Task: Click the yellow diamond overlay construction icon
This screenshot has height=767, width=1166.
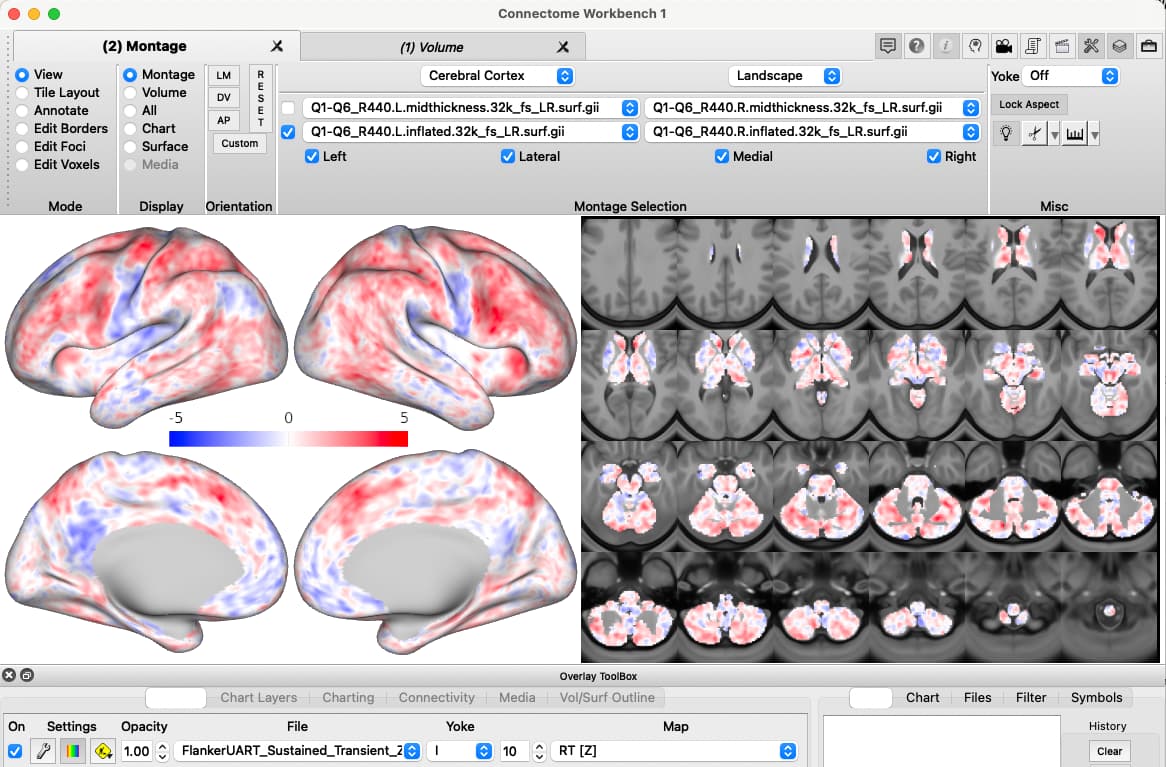Action: click(x=103, y=751)
